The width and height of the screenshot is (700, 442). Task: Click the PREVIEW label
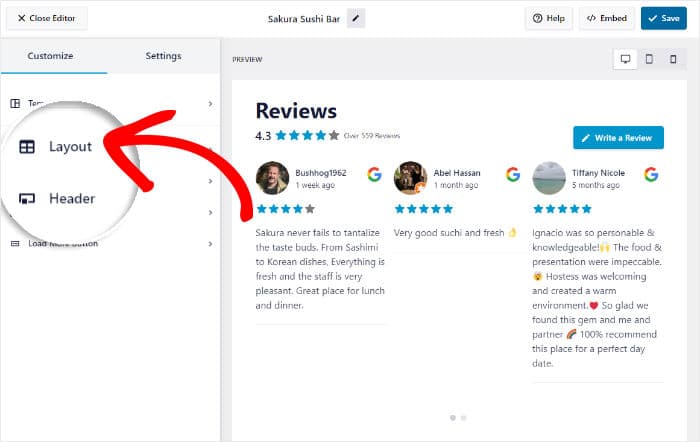click(247, 59)
